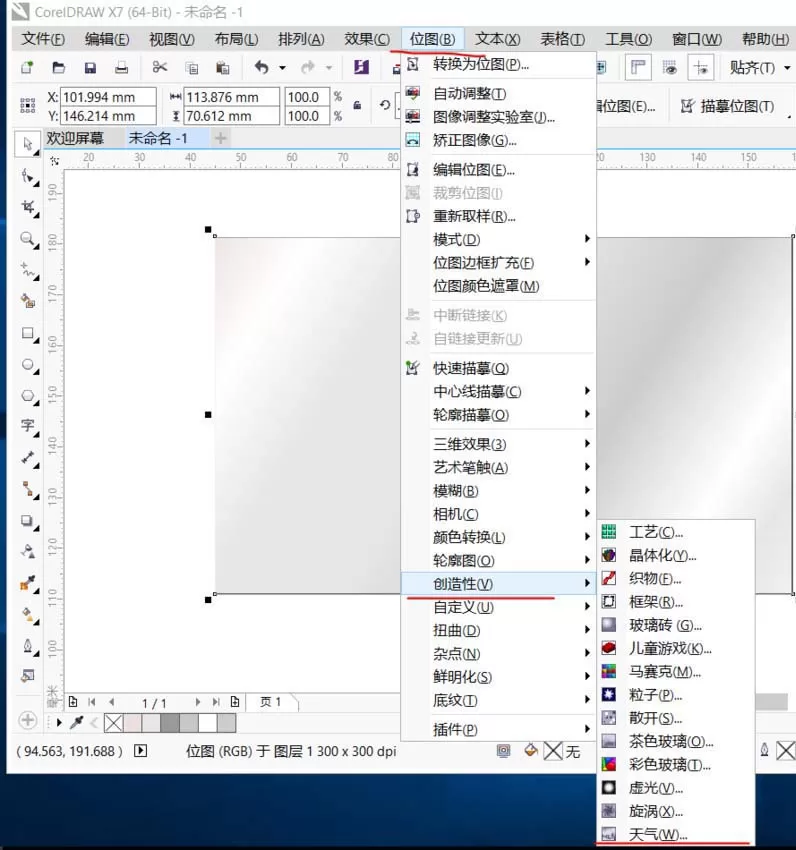
Task: Click the Show Guidelines toolbar icon
Action: click(700, 68)
